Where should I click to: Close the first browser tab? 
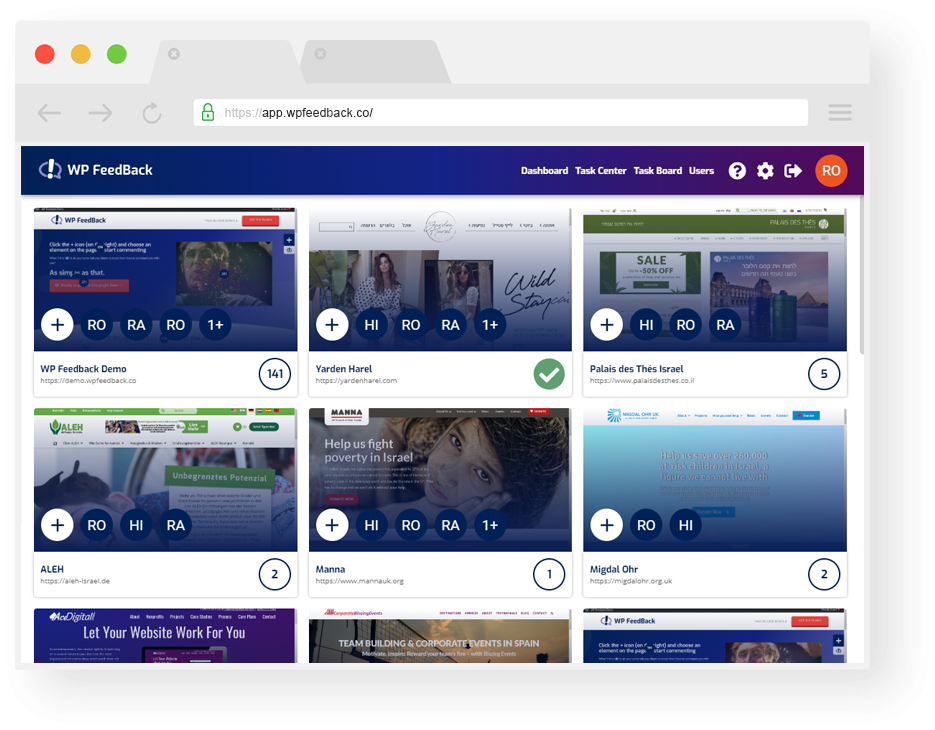(x=174, y=54)
